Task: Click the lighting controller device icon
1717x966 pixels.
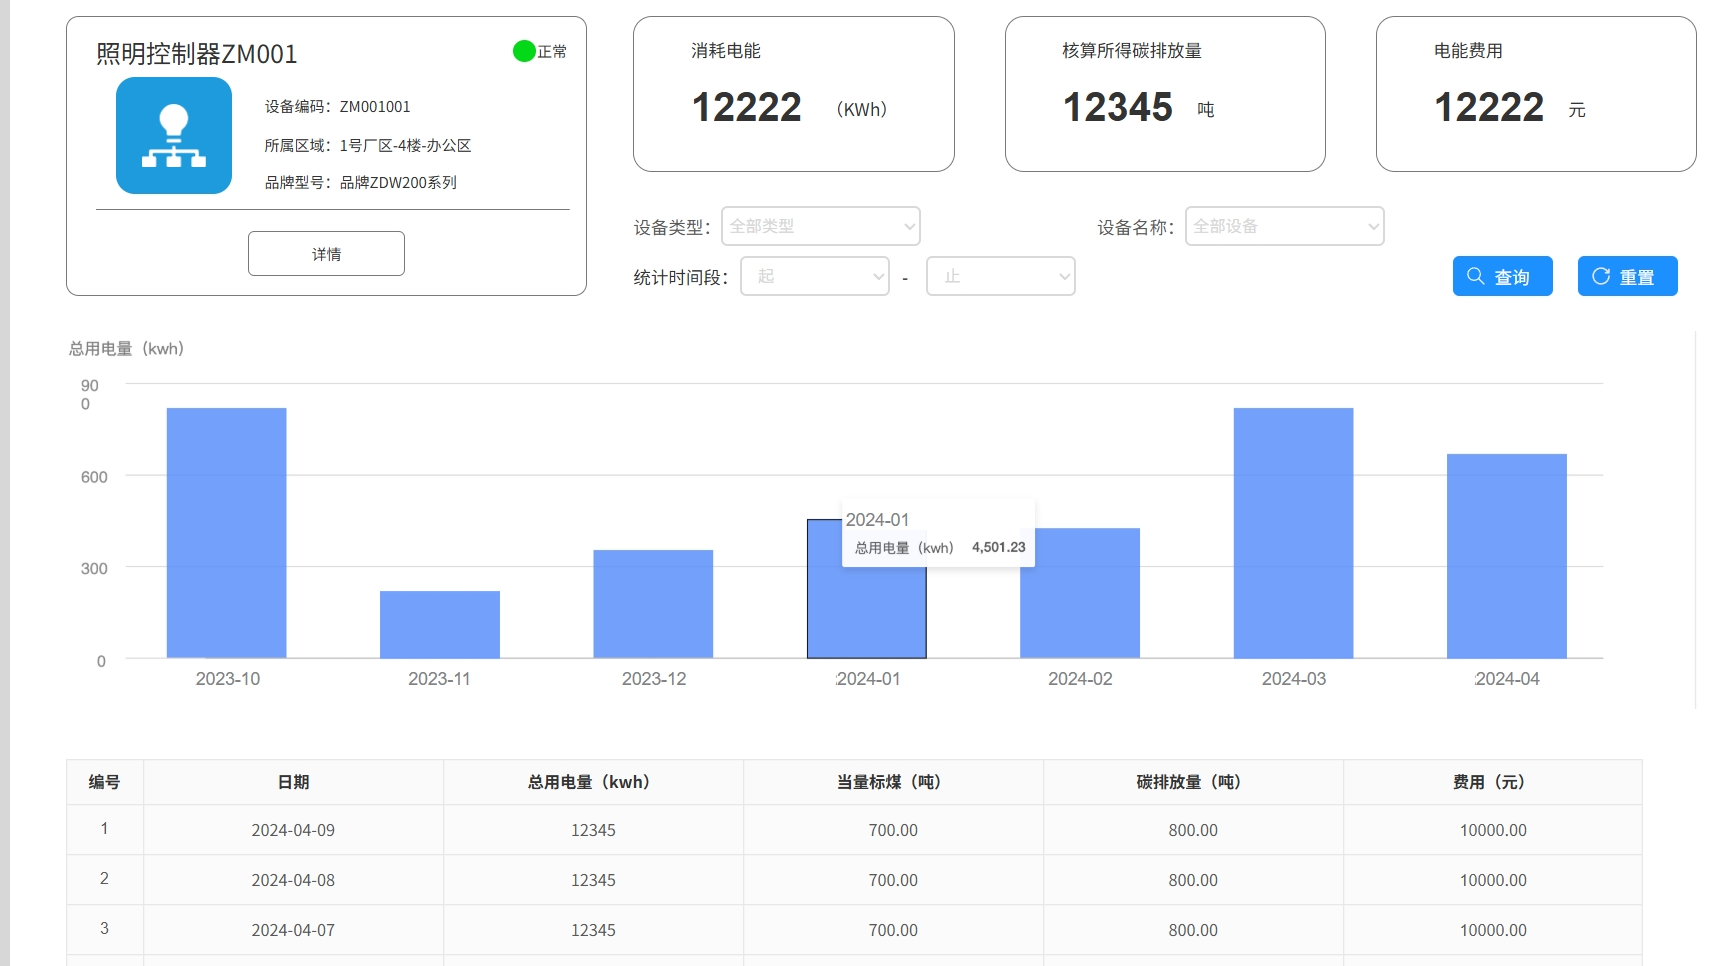Action: 174,136
